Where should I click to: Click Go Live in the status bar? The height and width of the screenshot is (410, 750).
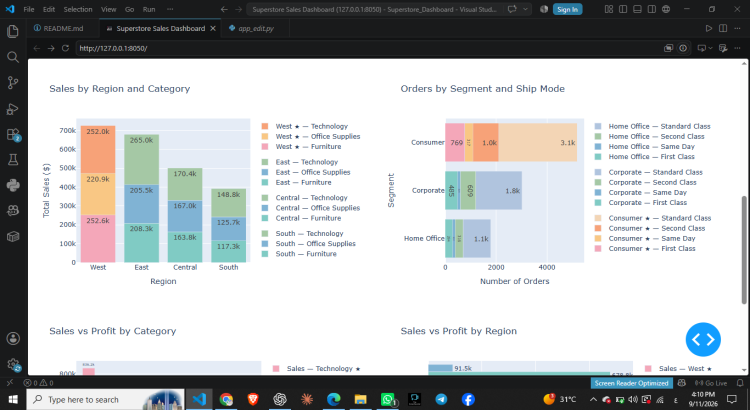(711, 383)
